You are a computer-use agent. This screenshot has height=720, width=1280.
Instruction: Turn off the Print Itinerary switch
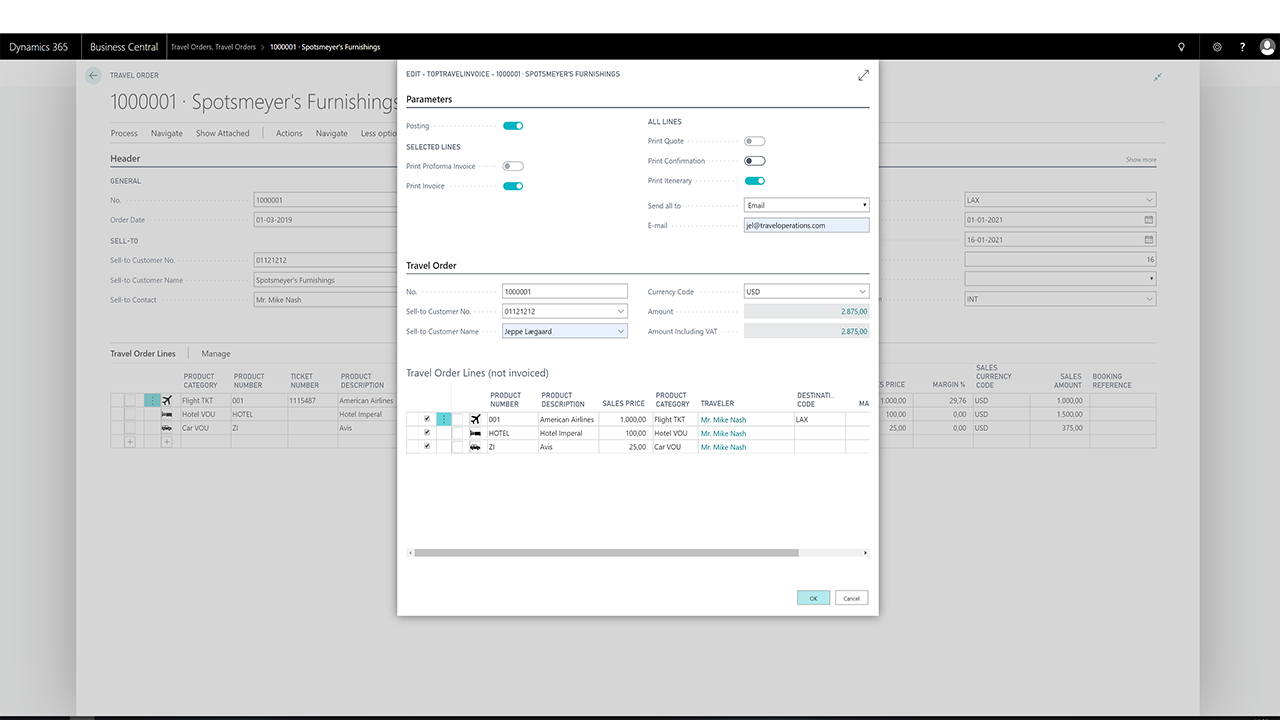pyautogui.click(x=755, y=181)
